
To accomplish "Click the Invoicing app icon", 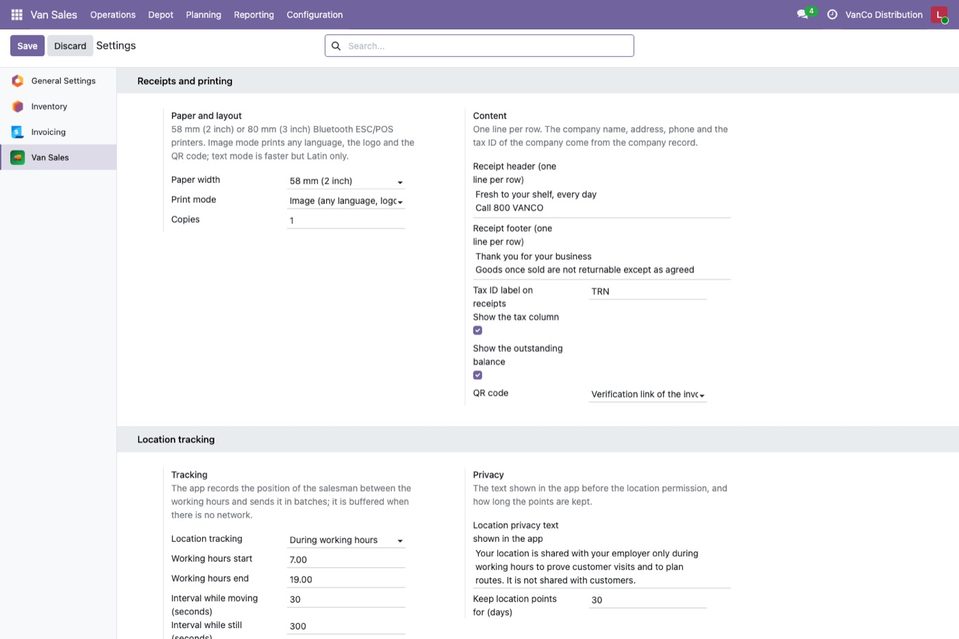I will coord(18,132).
